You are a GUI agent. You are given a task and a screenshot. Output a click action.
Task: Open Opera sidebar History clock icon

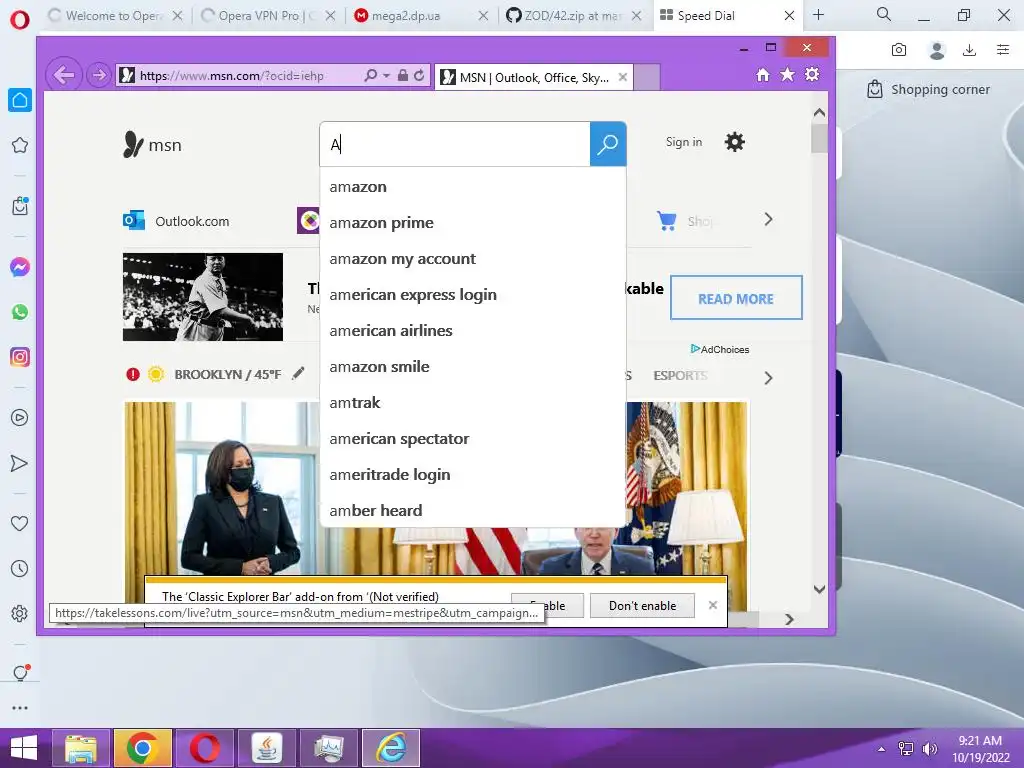pyautogui.click(x=20, y=569)
